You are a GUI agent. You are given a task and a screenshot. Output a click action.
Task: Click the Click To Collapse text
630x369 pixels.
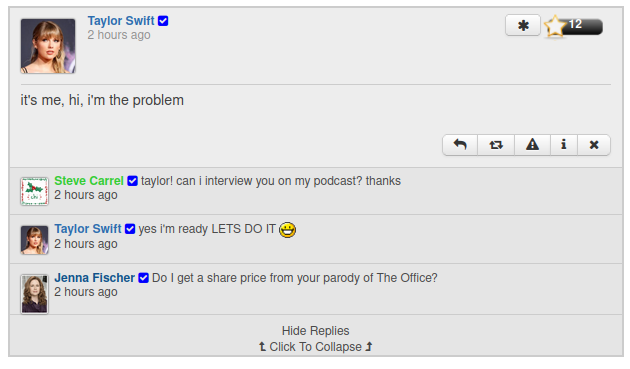click(x=315, y=347)
